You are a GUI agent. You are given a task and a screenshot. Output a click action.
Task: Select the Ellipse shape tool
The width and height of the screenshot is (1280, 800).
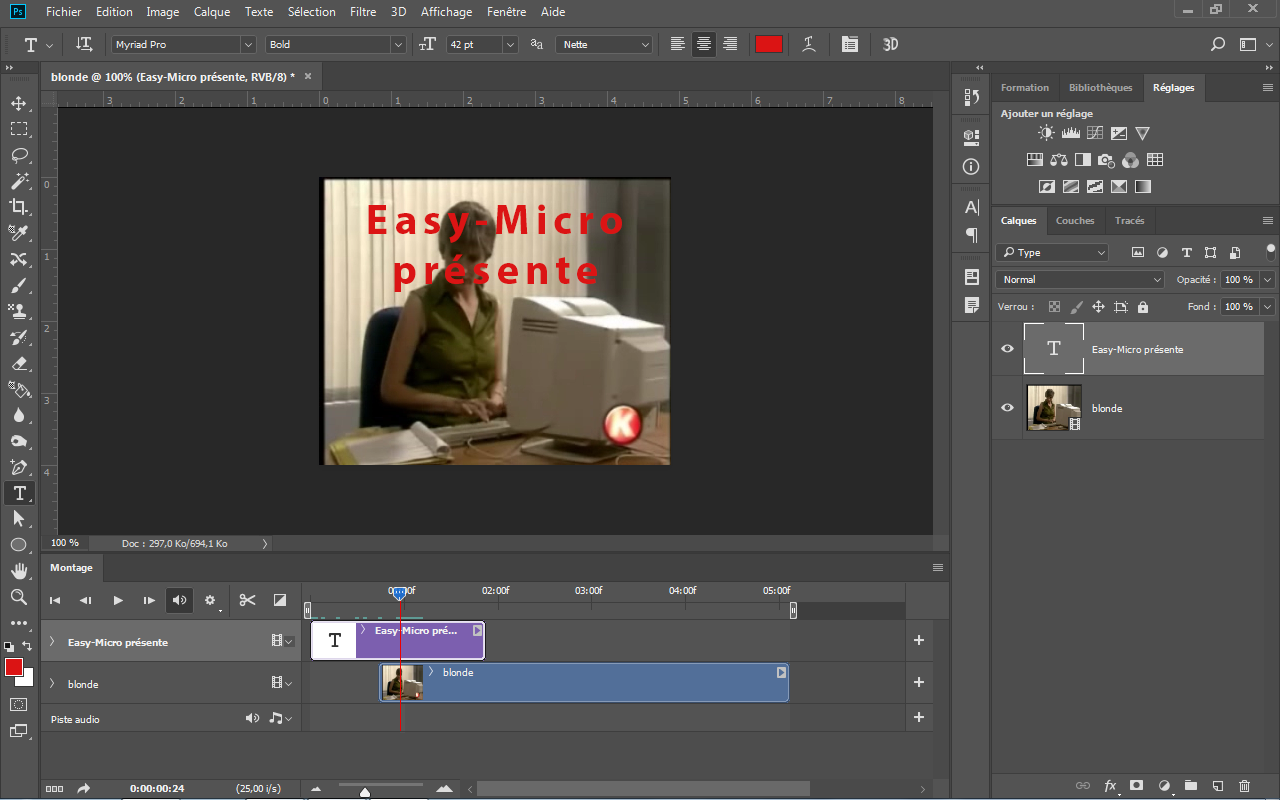click(18, 545)
